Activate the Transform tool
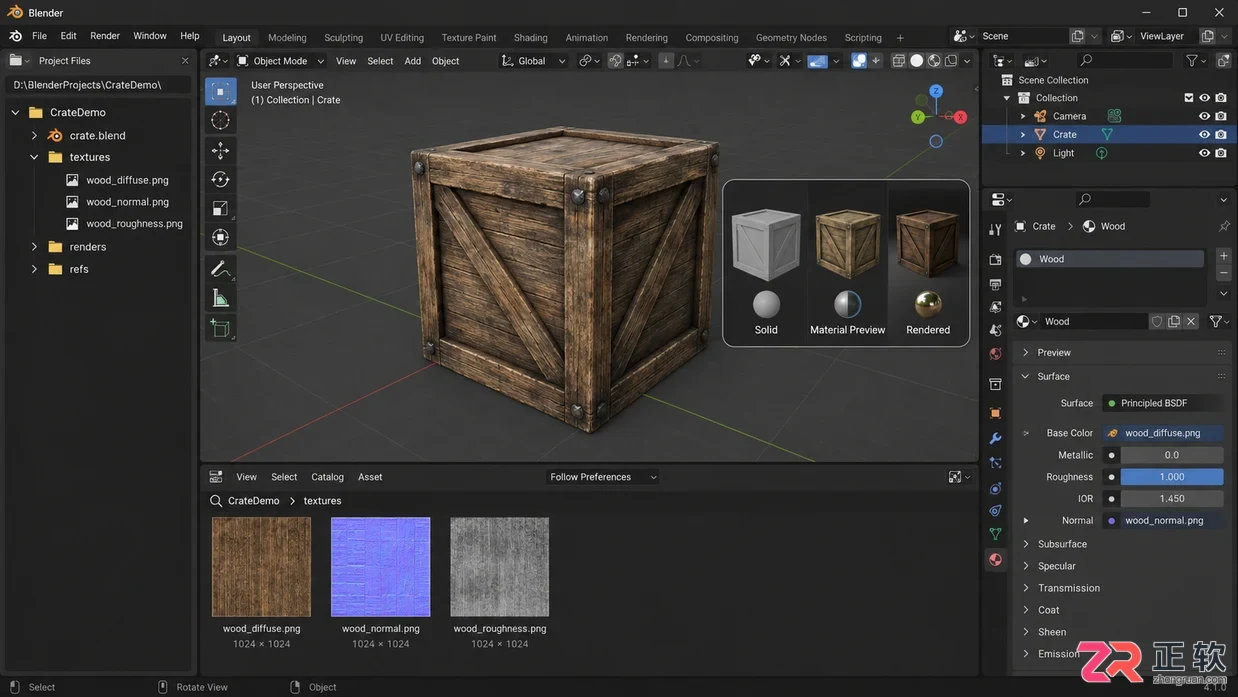Image resolution: width=1238 pixels, height=697 pixels. [x=220, y=237]
